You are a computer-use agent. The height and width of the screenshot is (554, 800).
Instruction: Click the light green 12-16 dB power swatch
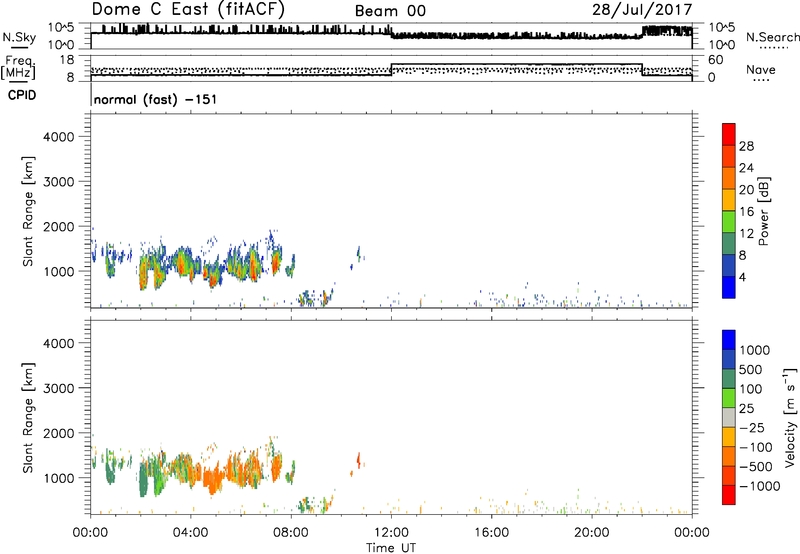[729, 222]
